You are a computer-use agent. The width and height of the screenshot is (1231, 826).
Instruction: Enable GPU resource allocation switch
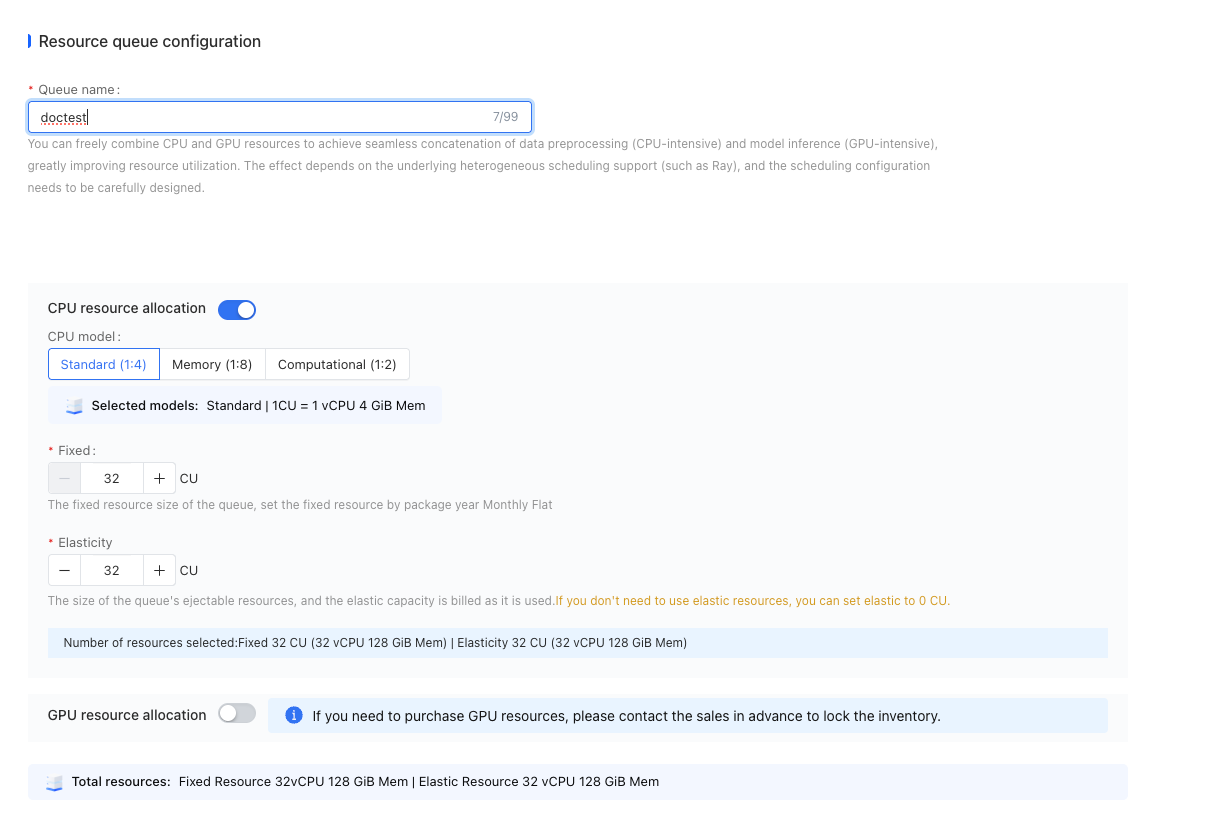point(237,714)
